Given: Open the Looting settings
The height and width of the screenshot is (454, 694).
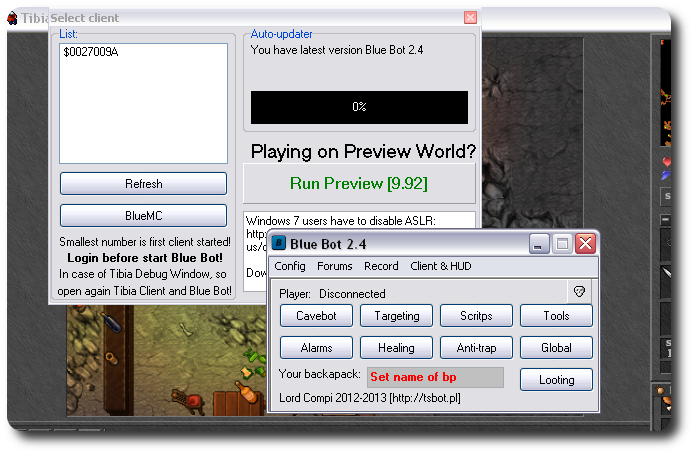Looking at the screenshot, I should [556, 380].
